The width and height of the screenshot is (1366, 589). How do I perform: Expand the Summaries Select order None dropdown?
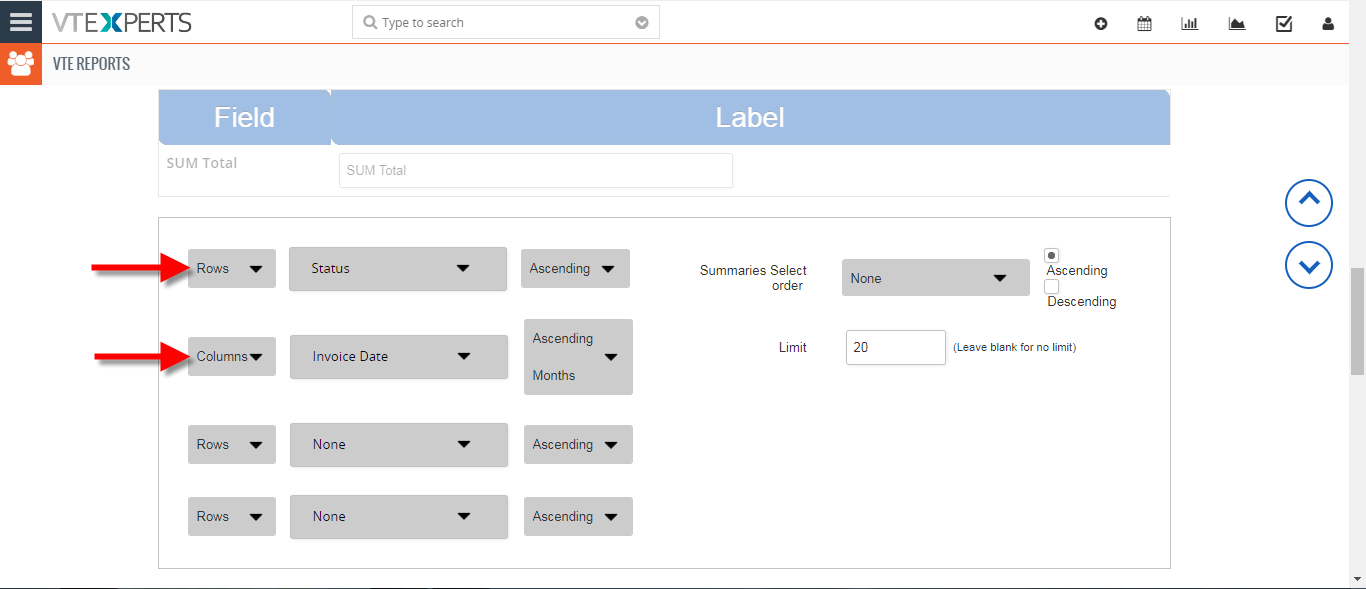click(936, 278)
